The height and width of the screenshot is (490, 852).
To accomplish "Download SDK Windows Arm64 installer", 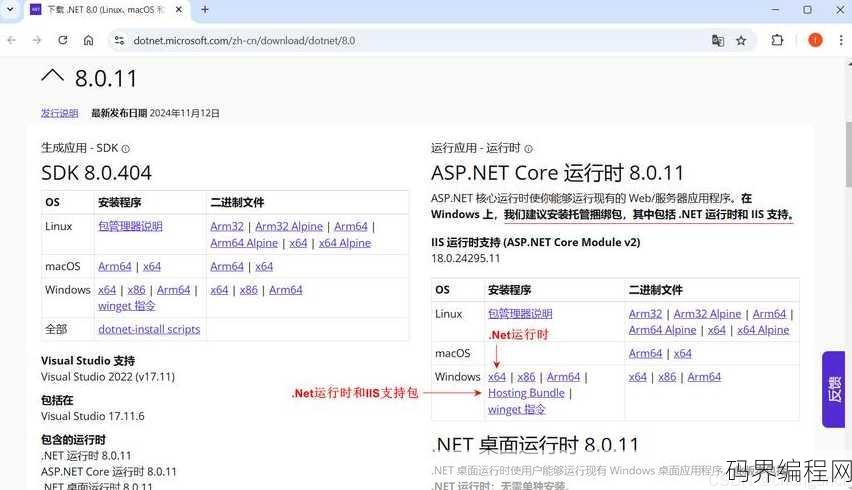I will click(x=173, y=290).
